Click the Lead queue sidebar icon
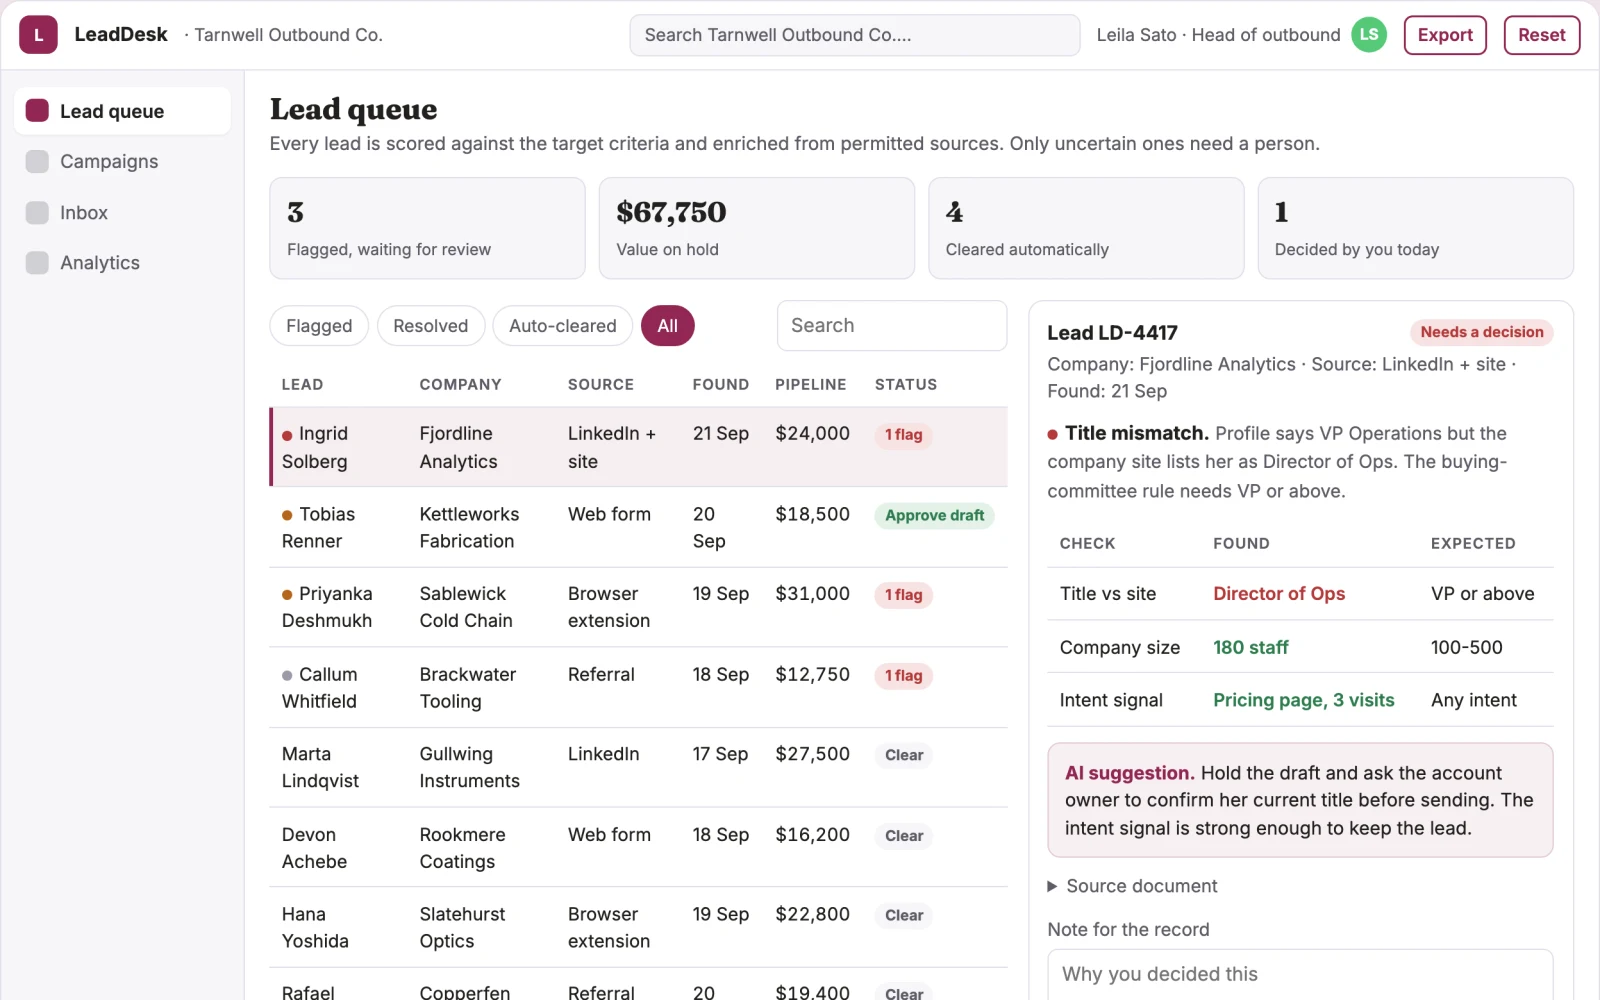 37,111
